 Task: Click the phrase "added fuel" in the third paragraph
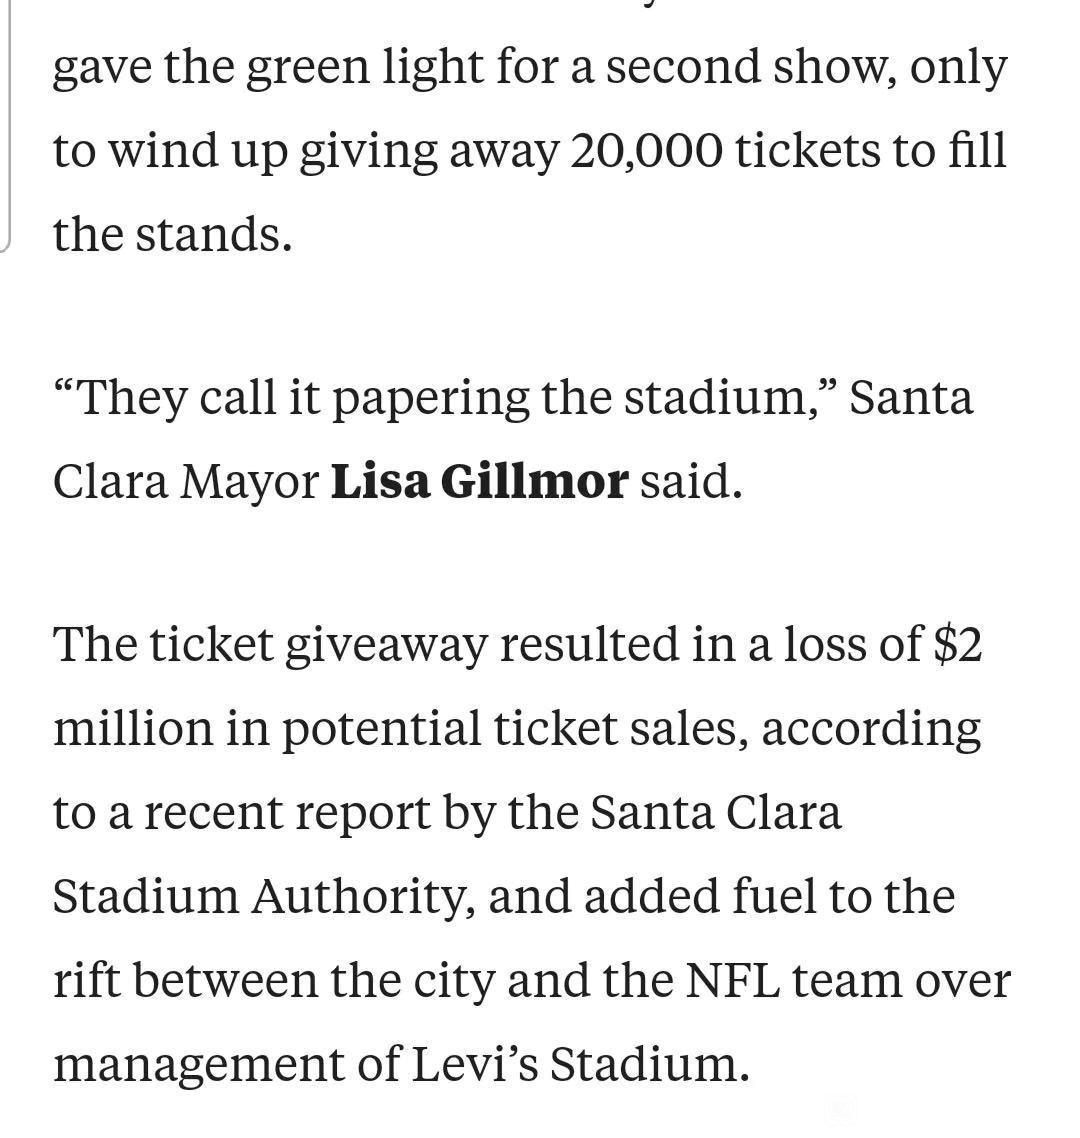point(700,896)
